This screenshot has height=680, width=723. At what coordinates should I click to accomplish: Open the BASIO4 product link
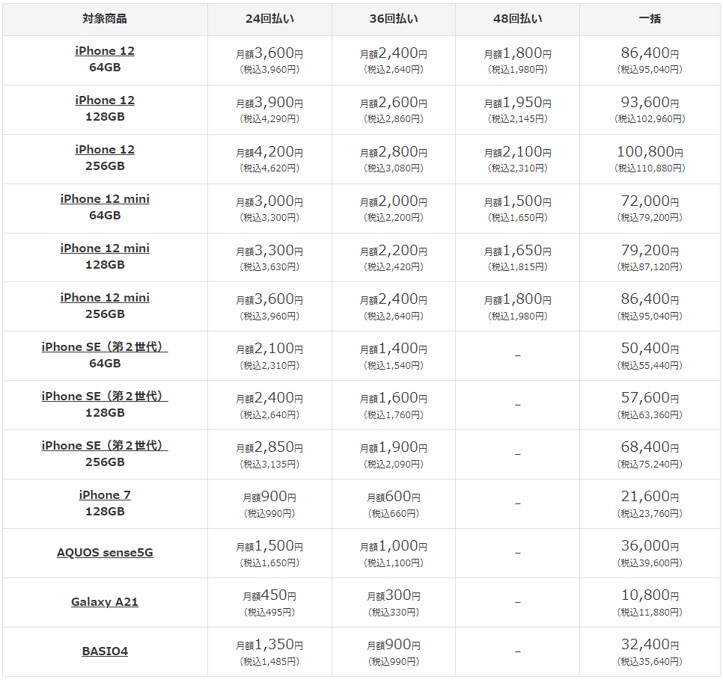click(105, 651)
